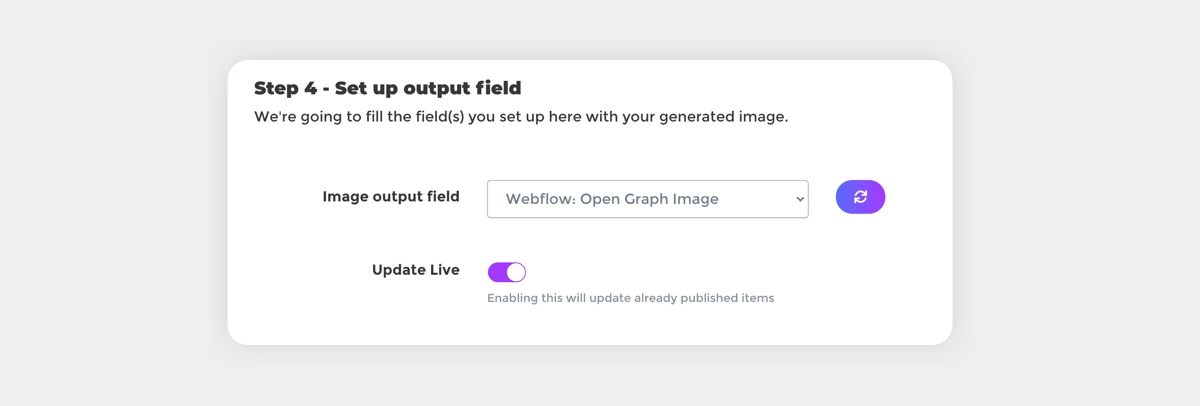
Task: Click the gradient refresh pill button
Action: point(860,197)
